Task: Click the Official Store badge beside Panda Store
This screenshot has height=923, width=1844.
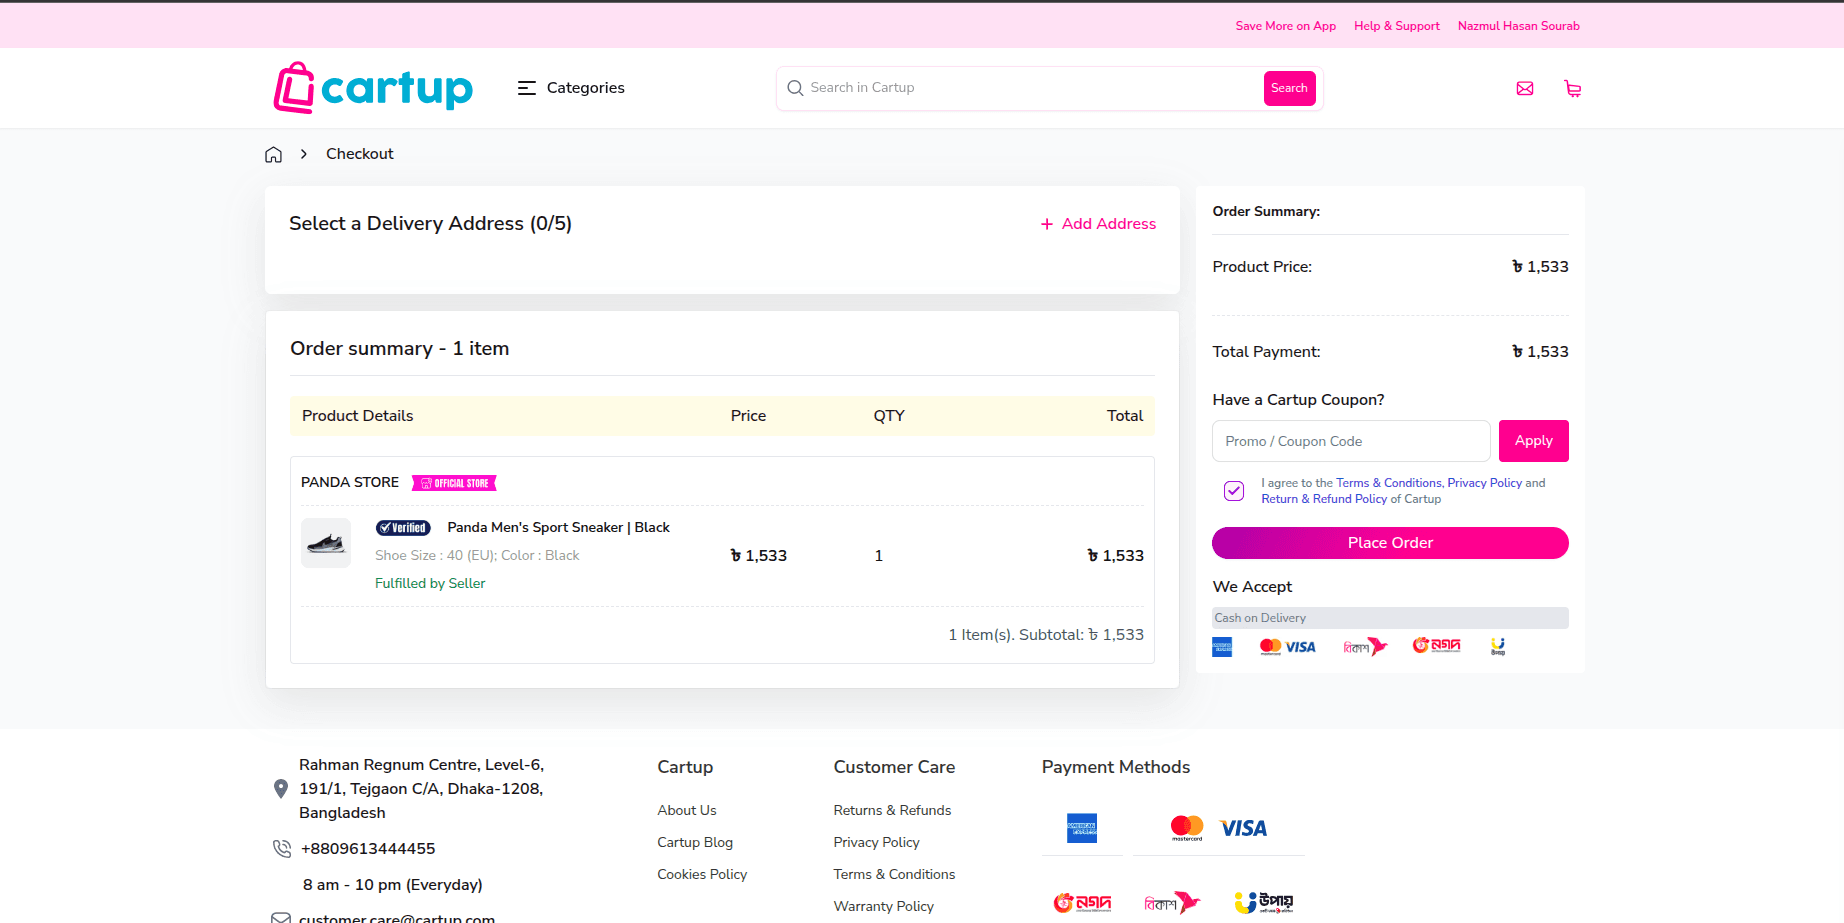Action: pos(453,483)
